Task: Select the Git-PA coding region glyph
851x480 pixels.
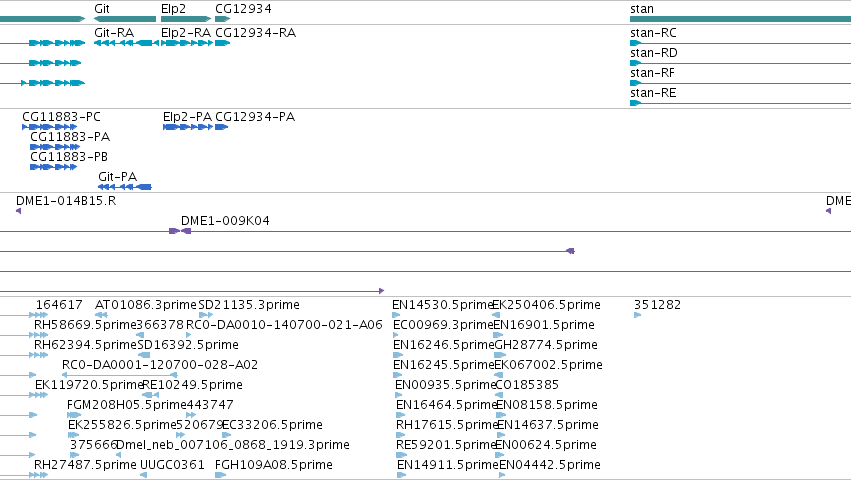Action: [124, 187]
